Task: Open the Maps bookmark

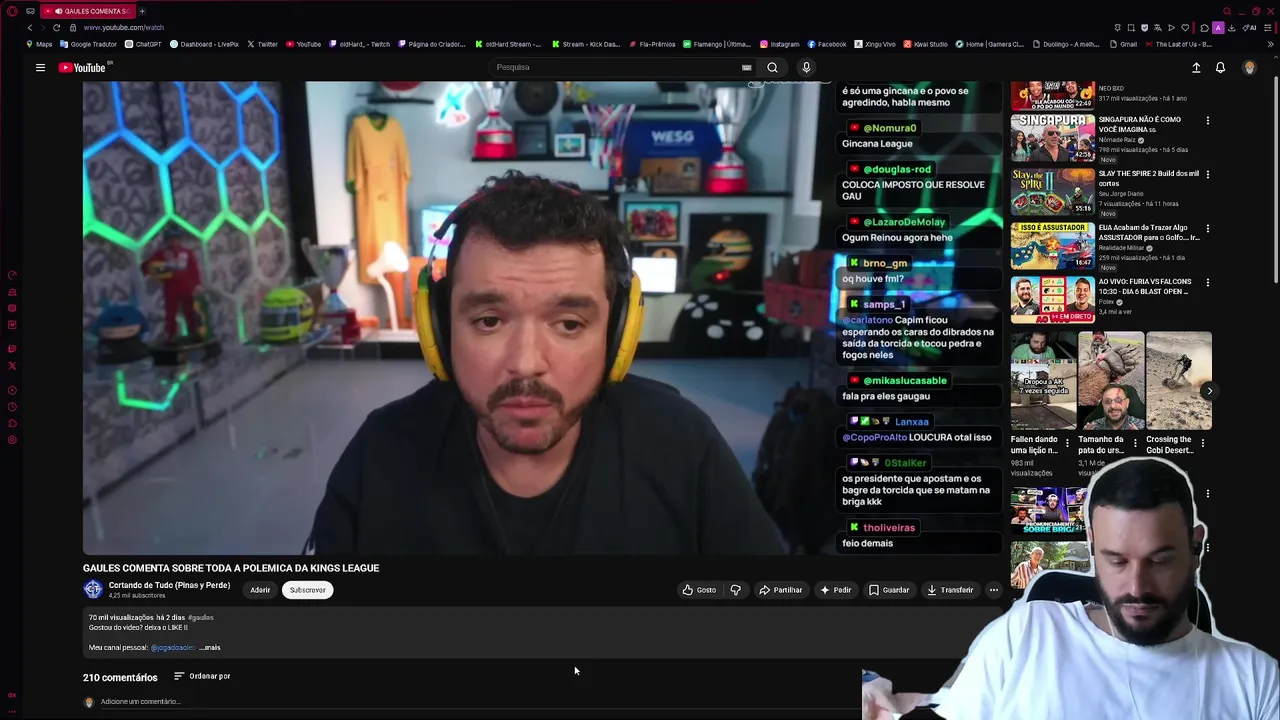Action: (x=40, y=44)
